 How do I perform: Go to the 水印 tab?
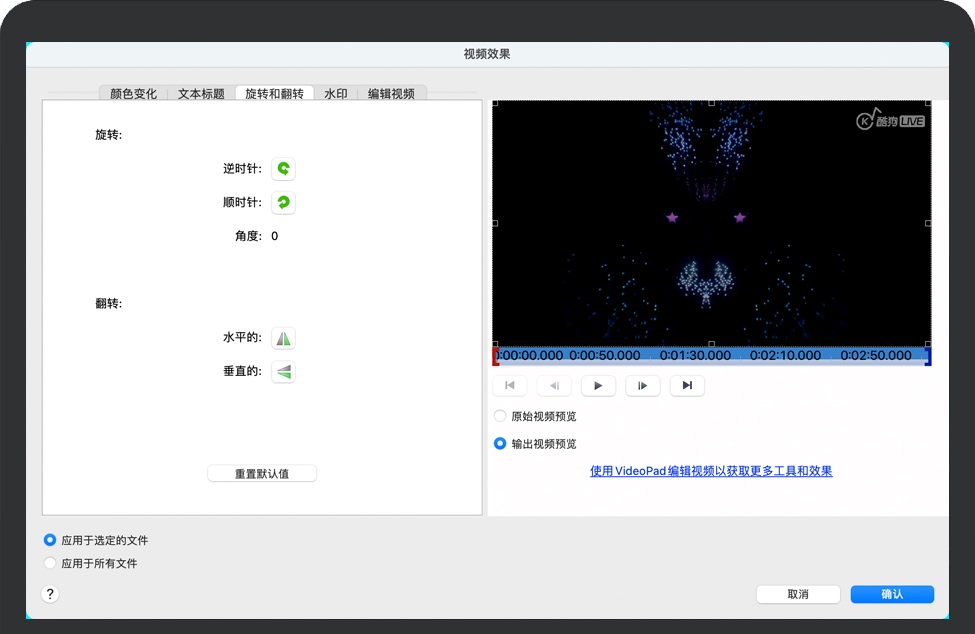coord(336,94)
